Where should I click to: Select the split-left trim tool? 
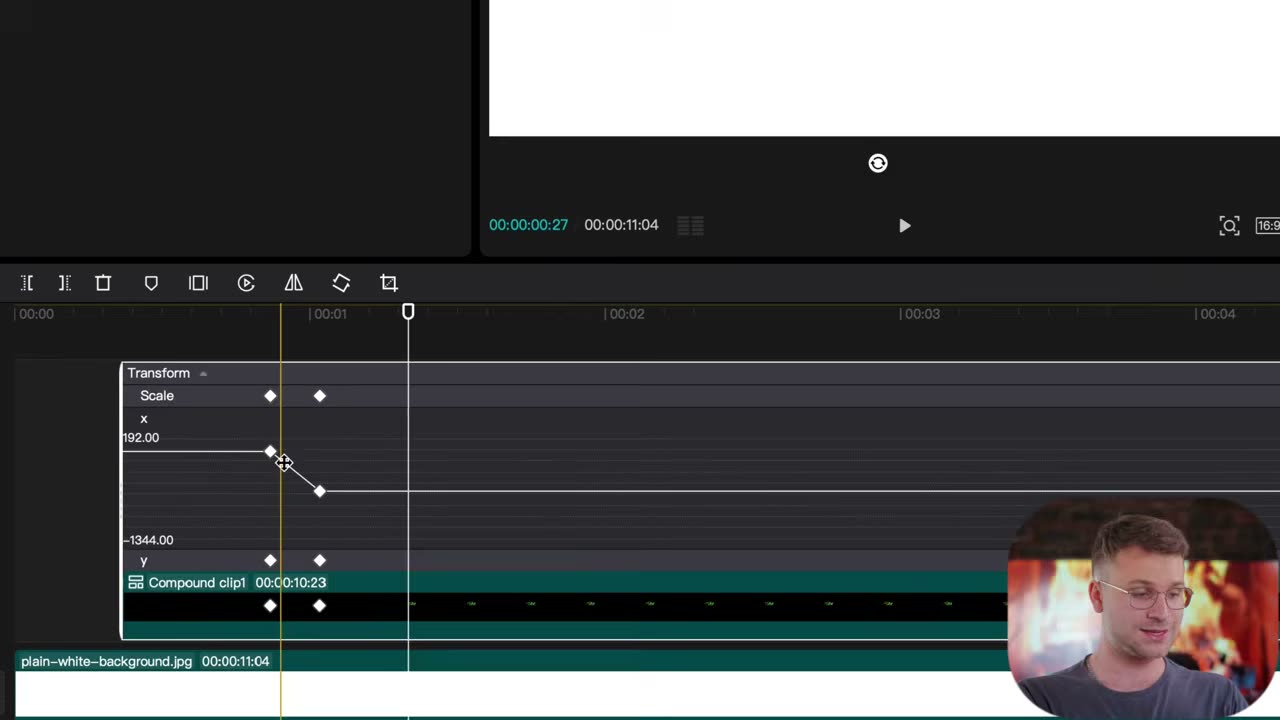[x=27, y=283]
